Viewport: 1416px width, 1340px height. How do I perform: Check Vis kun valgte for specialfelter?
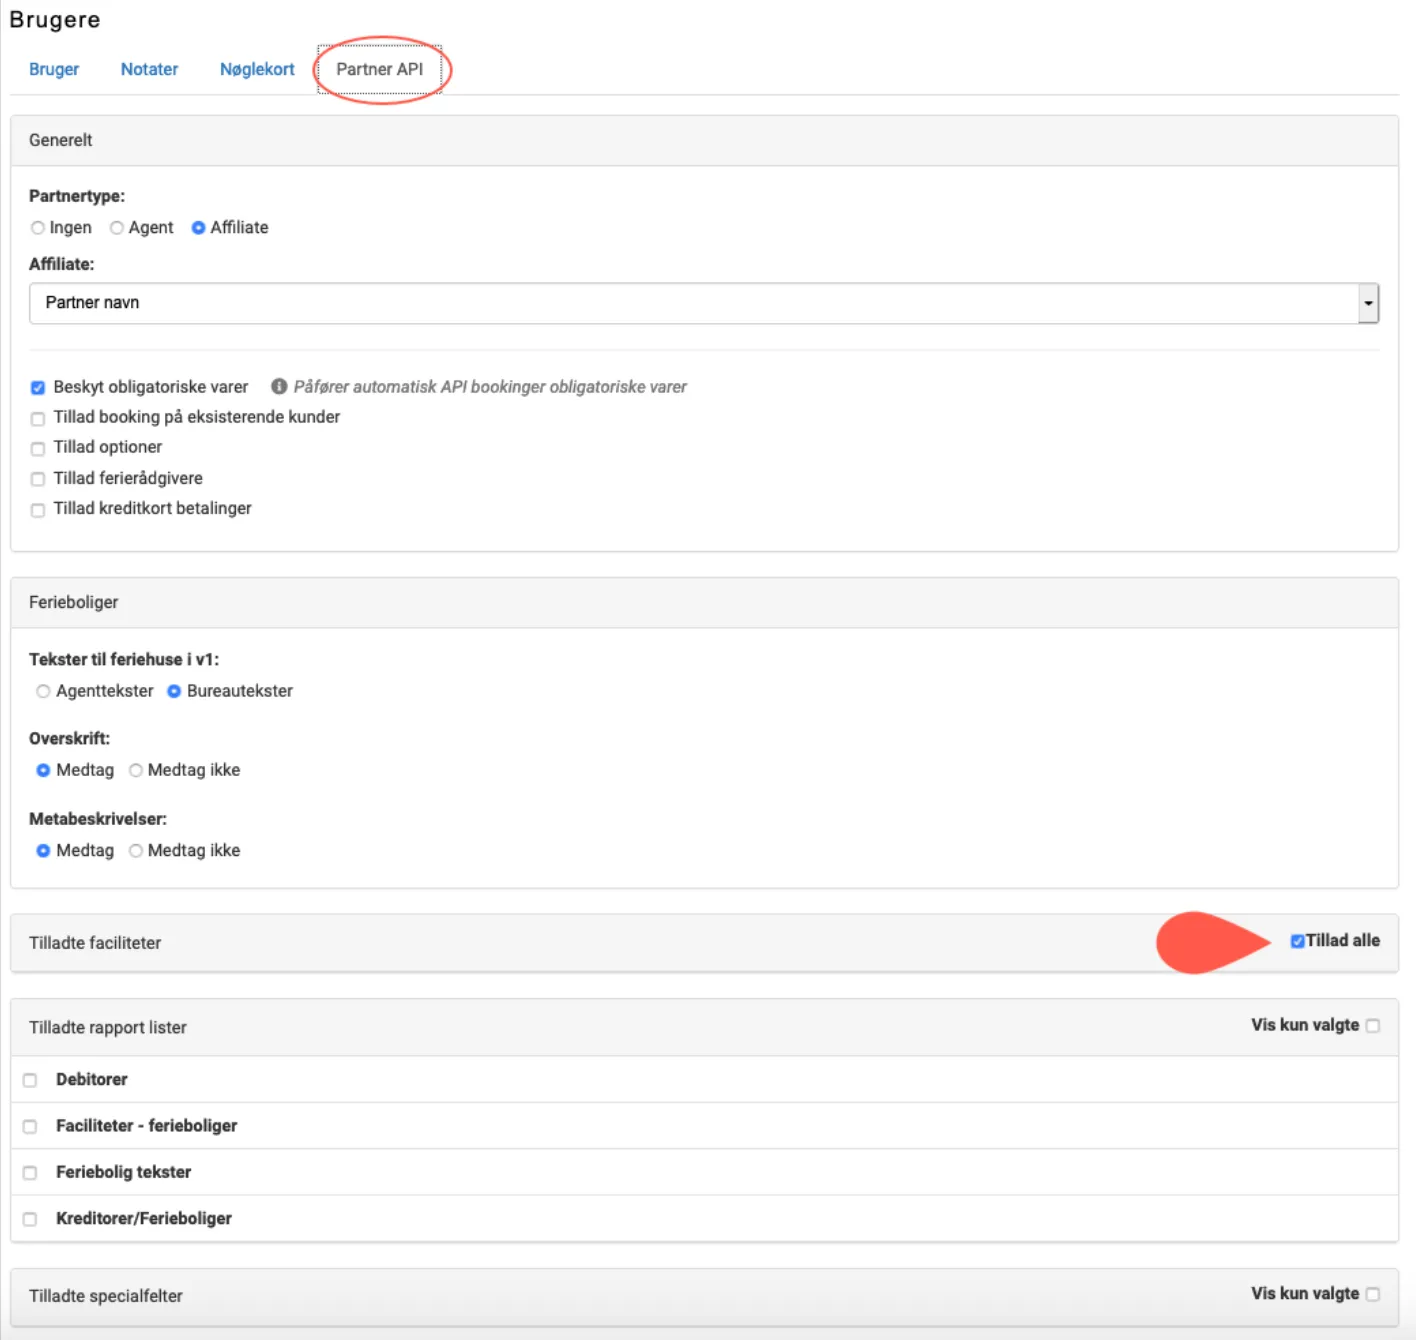click(1373, 1294)
